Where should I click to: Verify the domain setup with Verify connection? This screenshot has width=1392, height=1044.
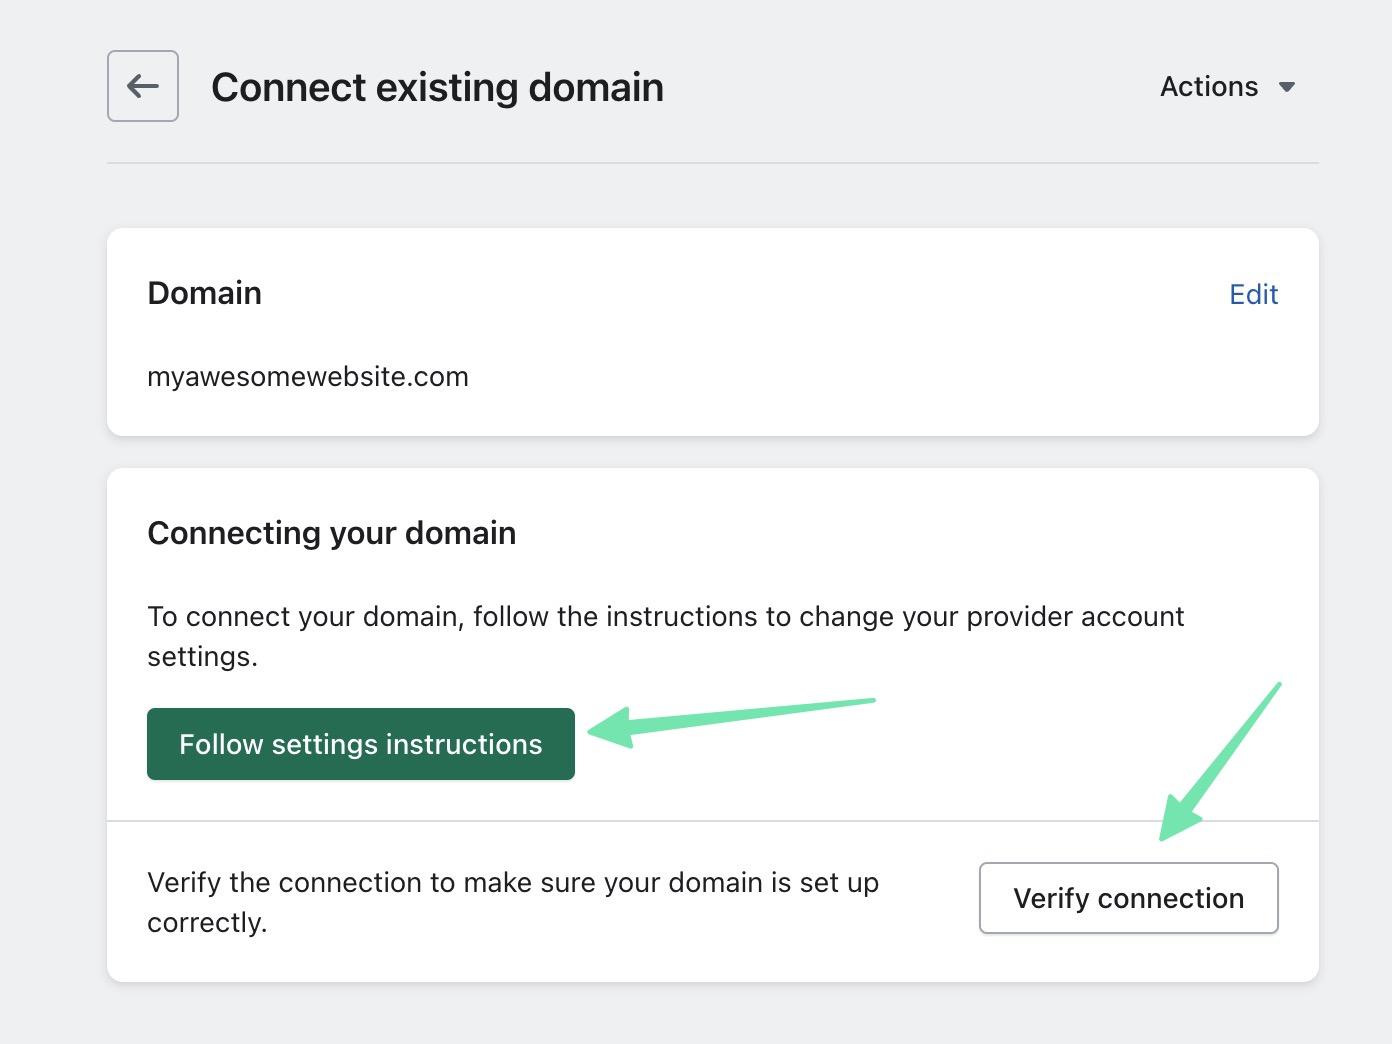tap(1128, 898)
